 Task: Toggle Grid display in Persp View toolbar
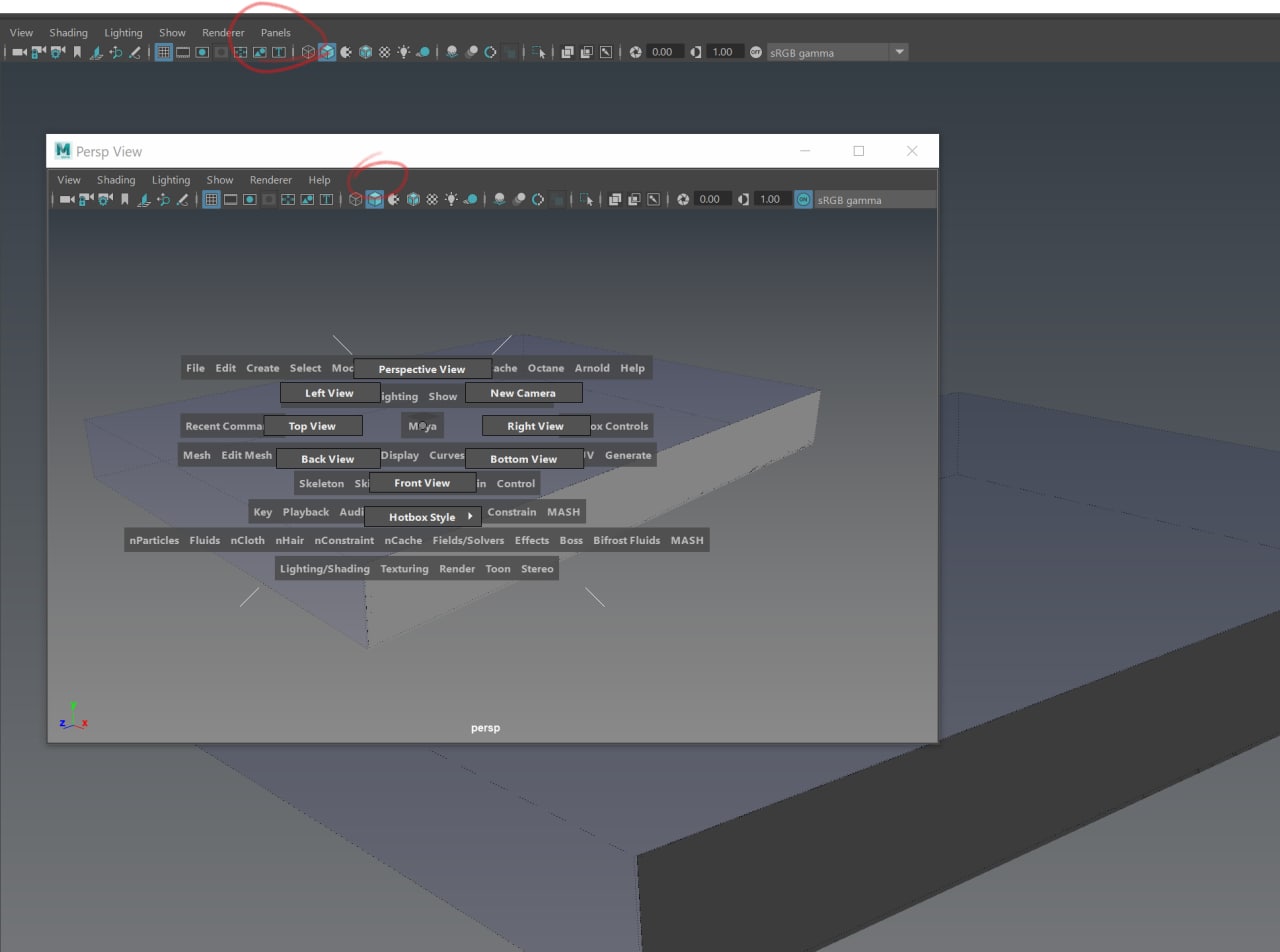pos(211,200)
